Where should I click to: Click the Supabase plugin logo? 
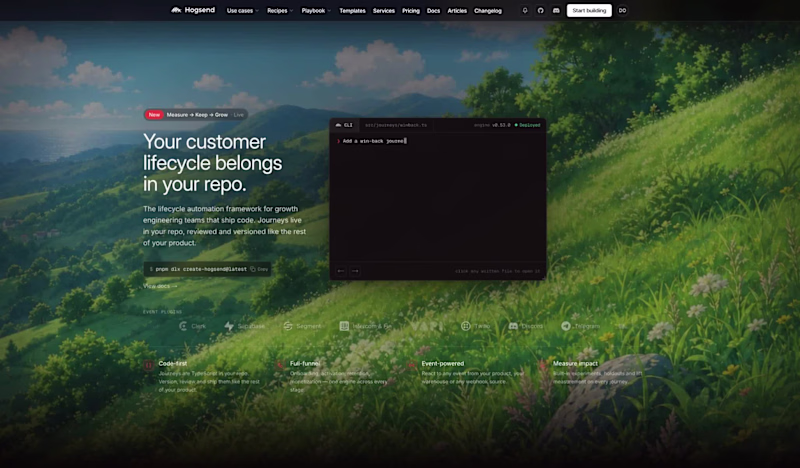click(244, 326)
